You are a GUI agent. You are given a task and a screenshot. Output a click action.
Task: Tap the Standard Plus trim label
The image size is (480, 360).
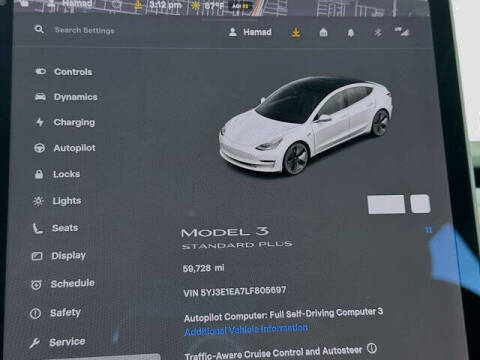pos(237,245)
